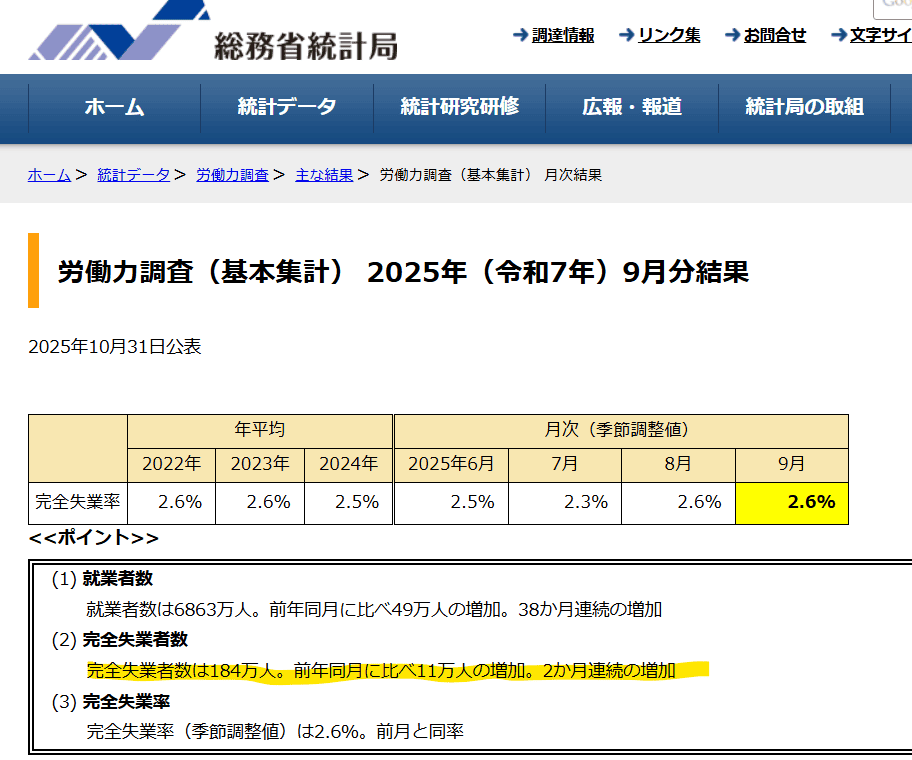The image size is (912, 760).
Task: Click the sentence 就業者数は6863万人
Action: click(x=174, y=610)
